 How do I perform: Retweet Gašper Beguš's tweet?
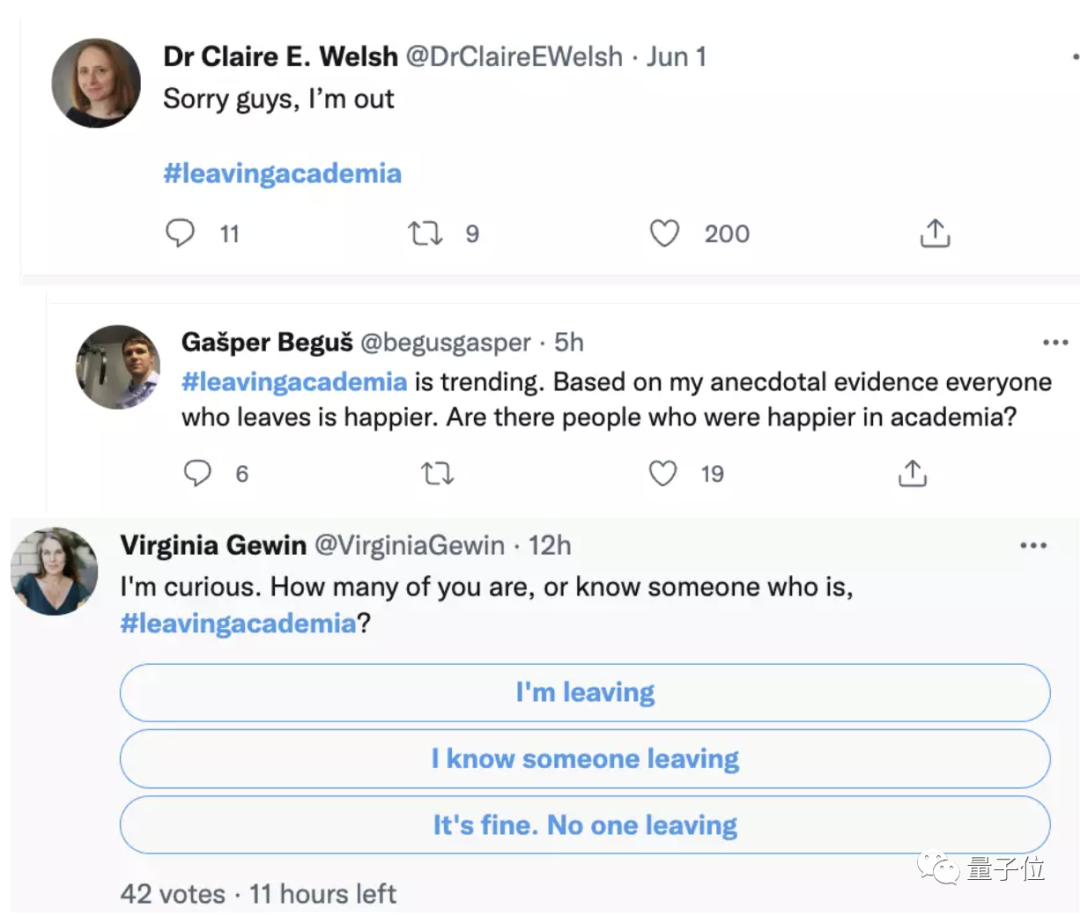pyautogui.click(x=437, y=473)
